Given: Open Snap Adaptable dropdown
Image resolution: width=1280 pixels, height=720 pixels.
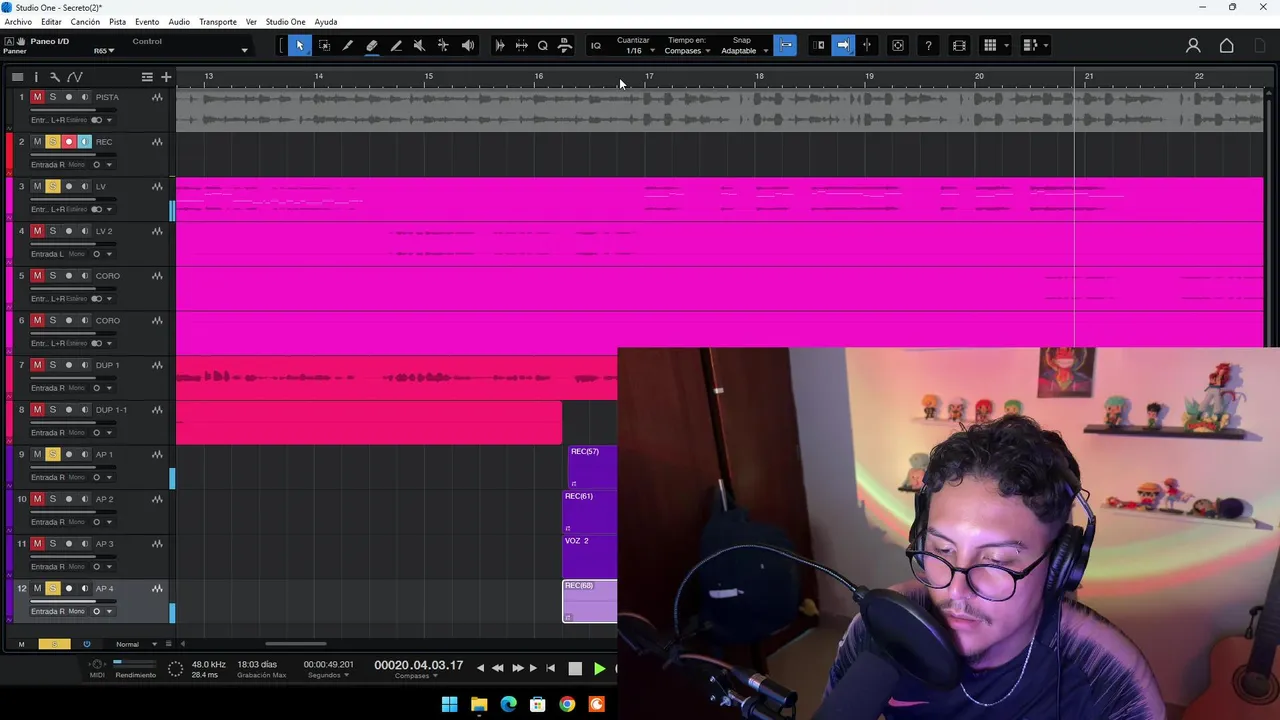Looking at the screenshot, I should pos(744,51).
